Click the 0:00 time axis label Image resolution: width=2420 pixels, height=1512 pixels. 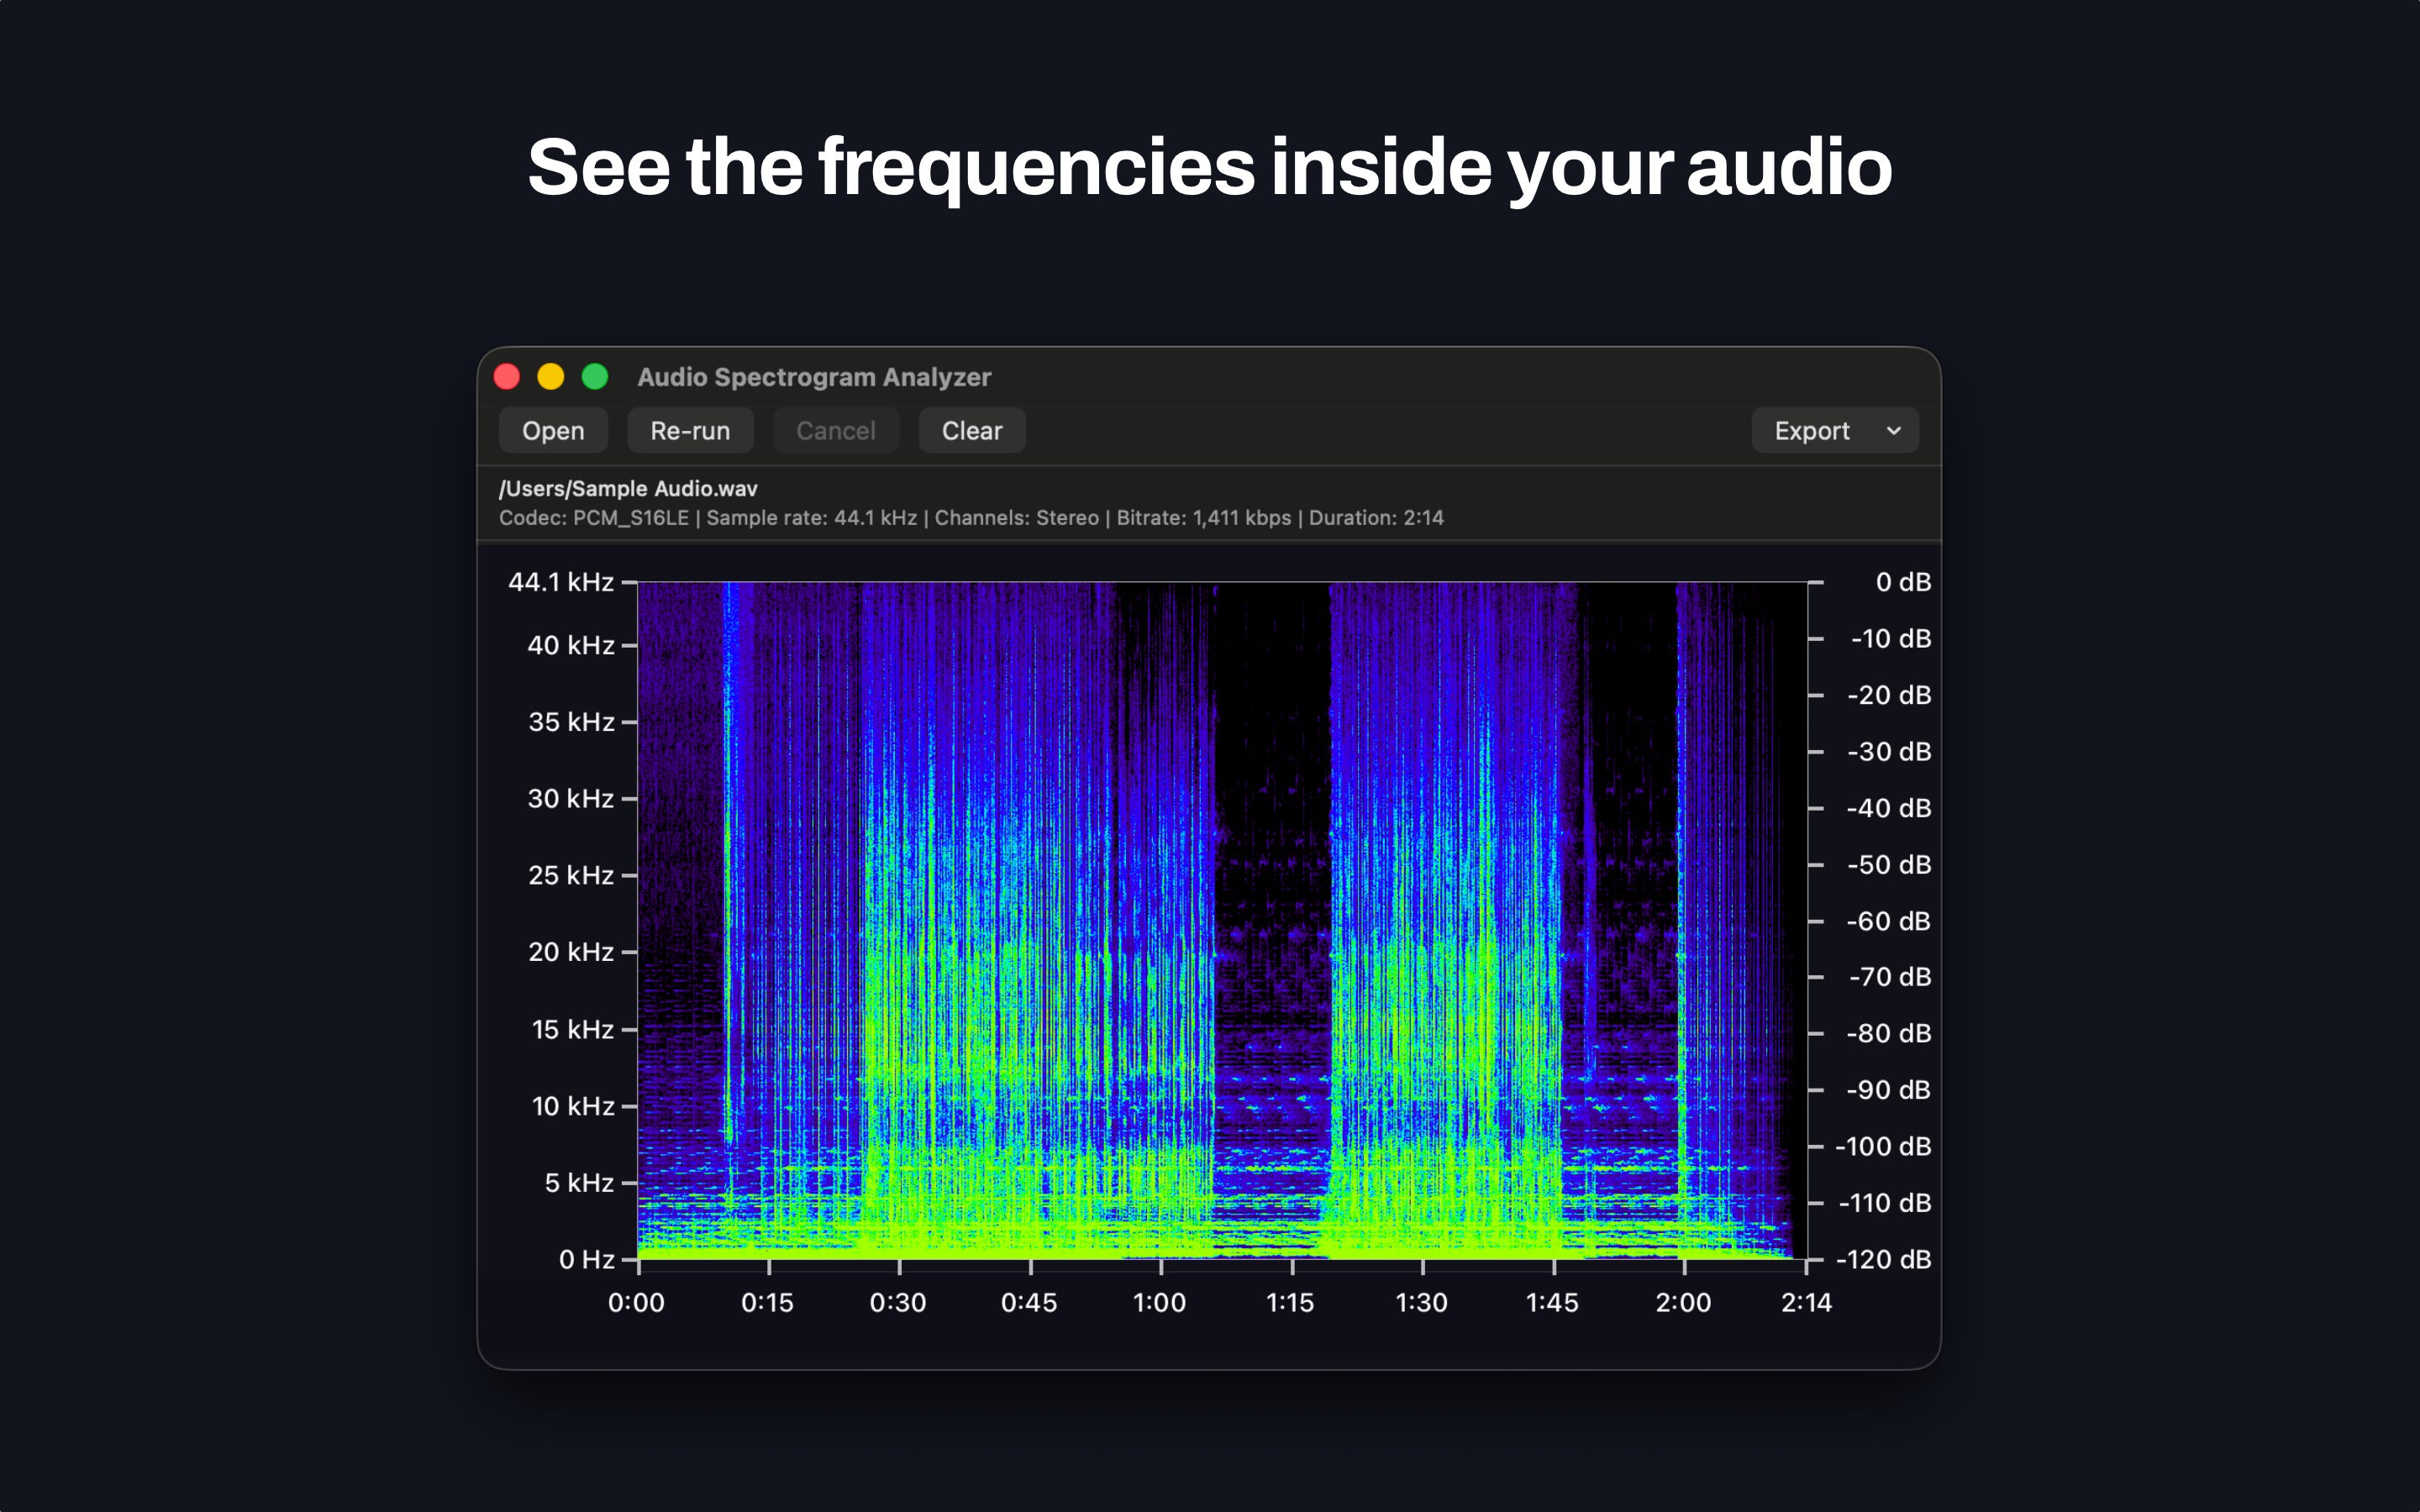(x=636, y=1303)
